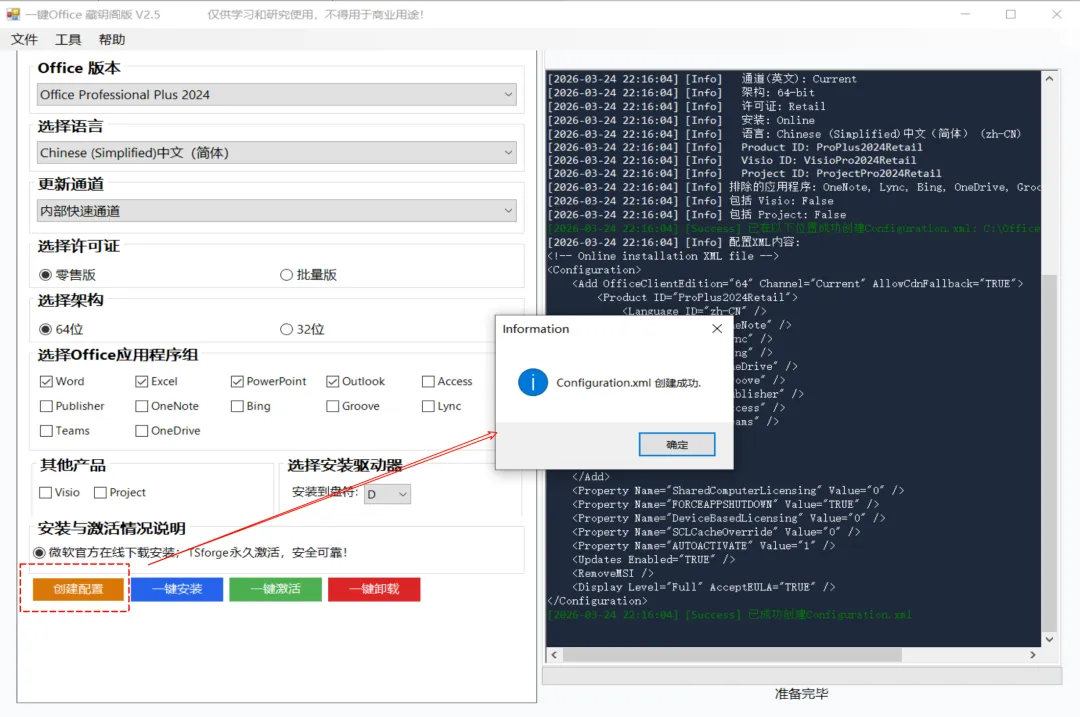Click the progress bar above 准备完毕
Viewport: 1080px width, 717px height.
pyautogui.click(x=802, y=676)
